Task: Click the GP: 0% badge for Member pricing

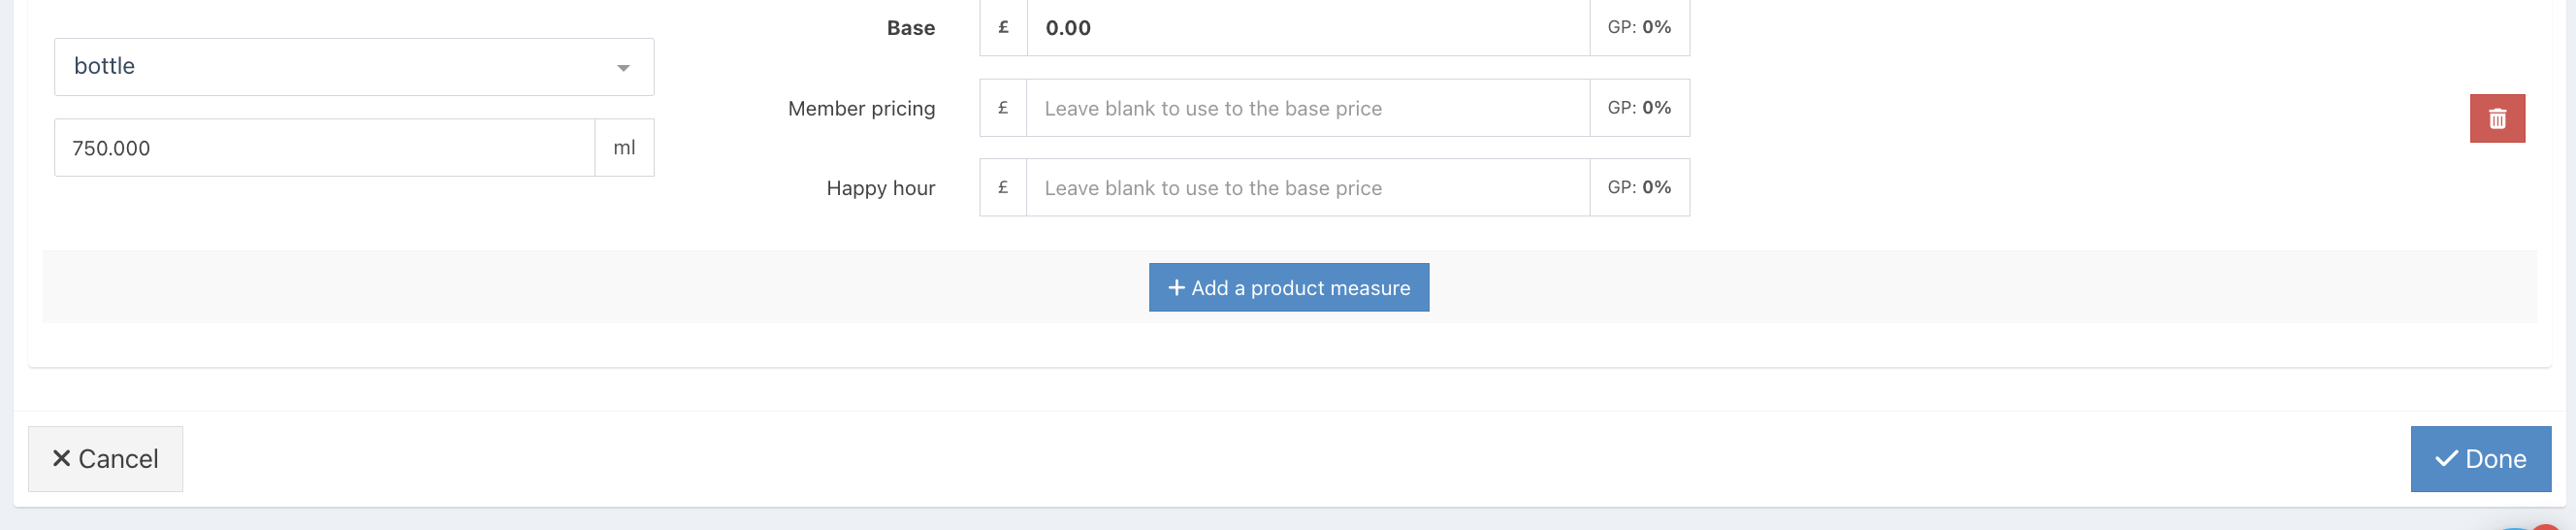Action: pyautogui.click(x=1639, y=108)
